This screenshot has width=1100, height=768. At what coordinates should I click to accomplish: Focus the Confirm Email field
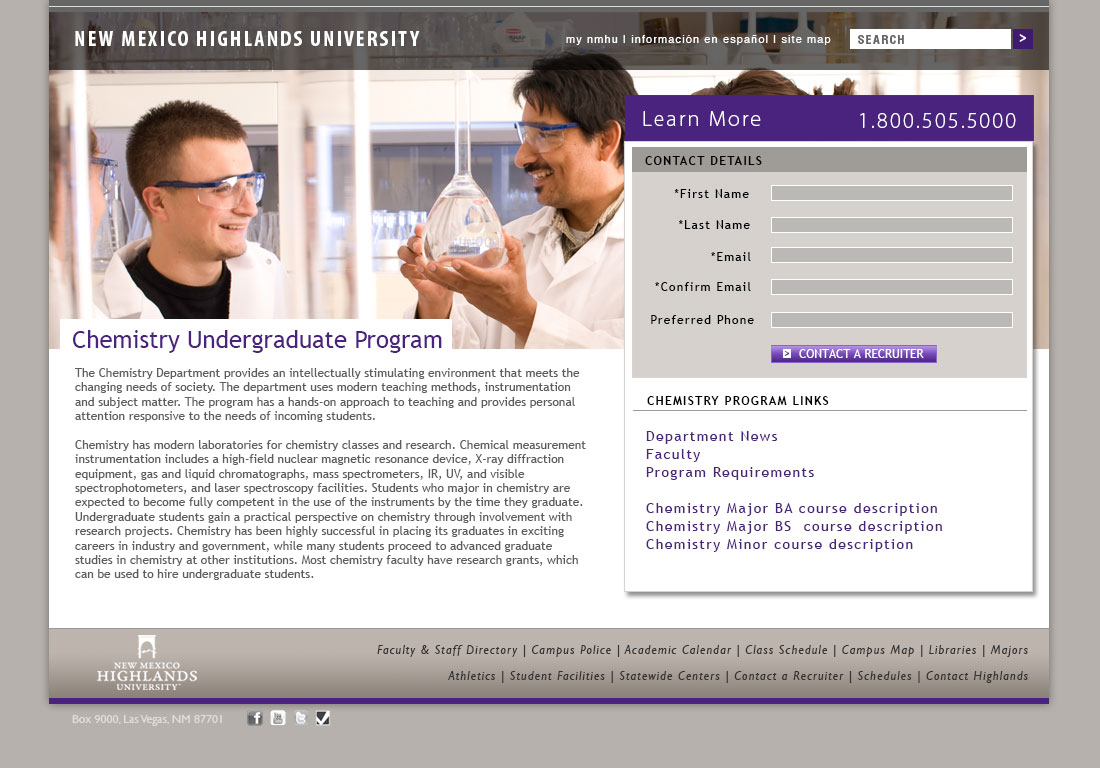tap(892, 287)
